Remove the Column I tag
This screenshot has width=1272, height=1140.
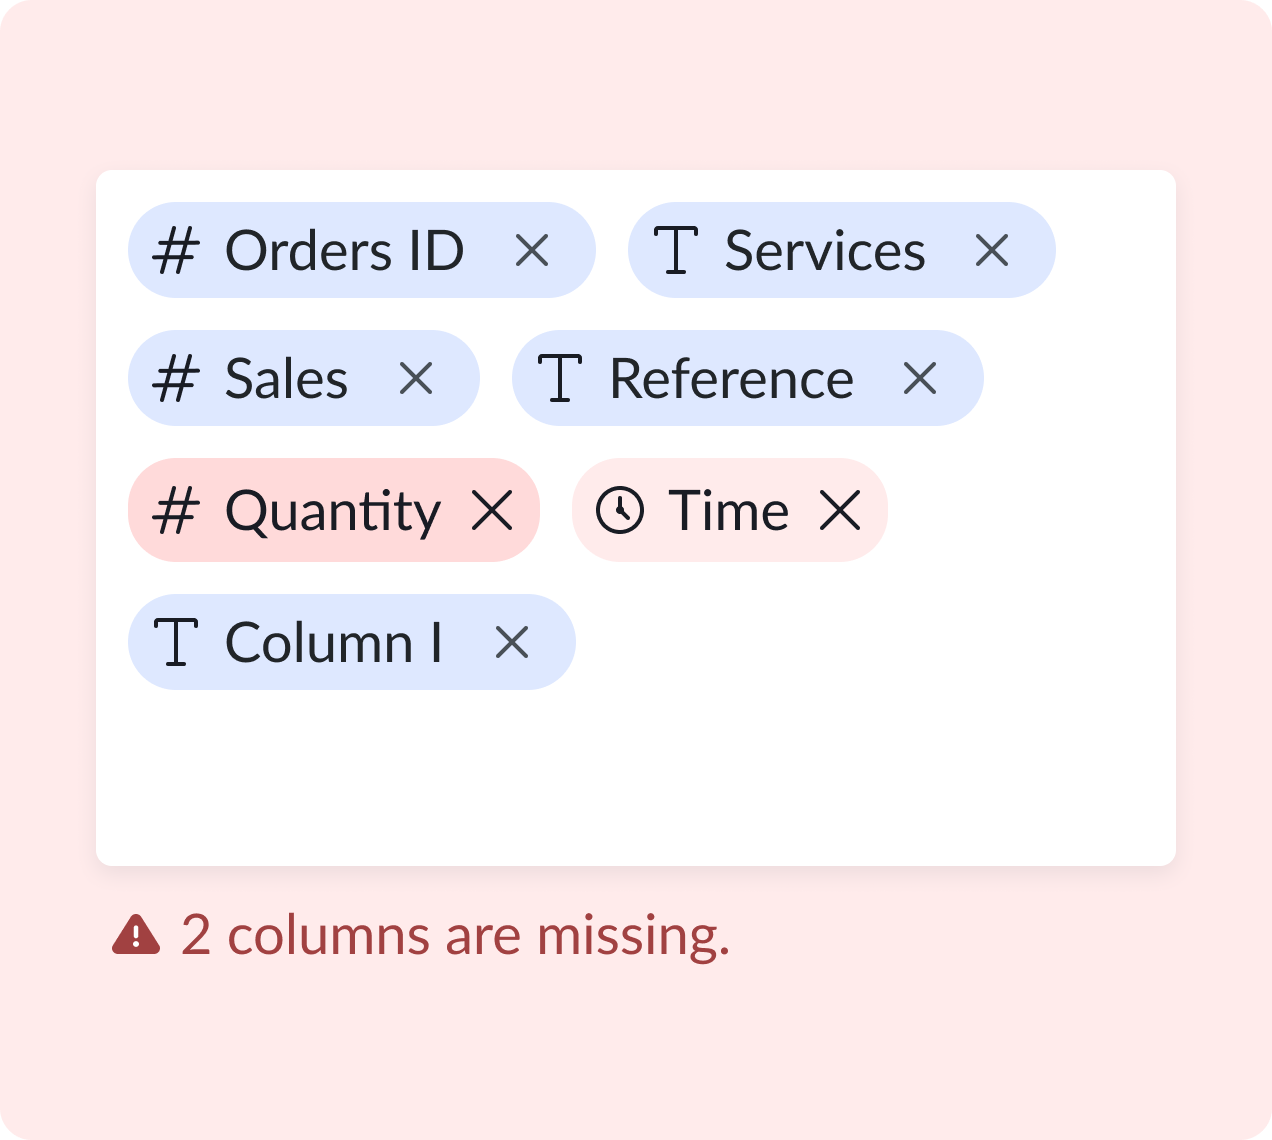pos(512,642)
